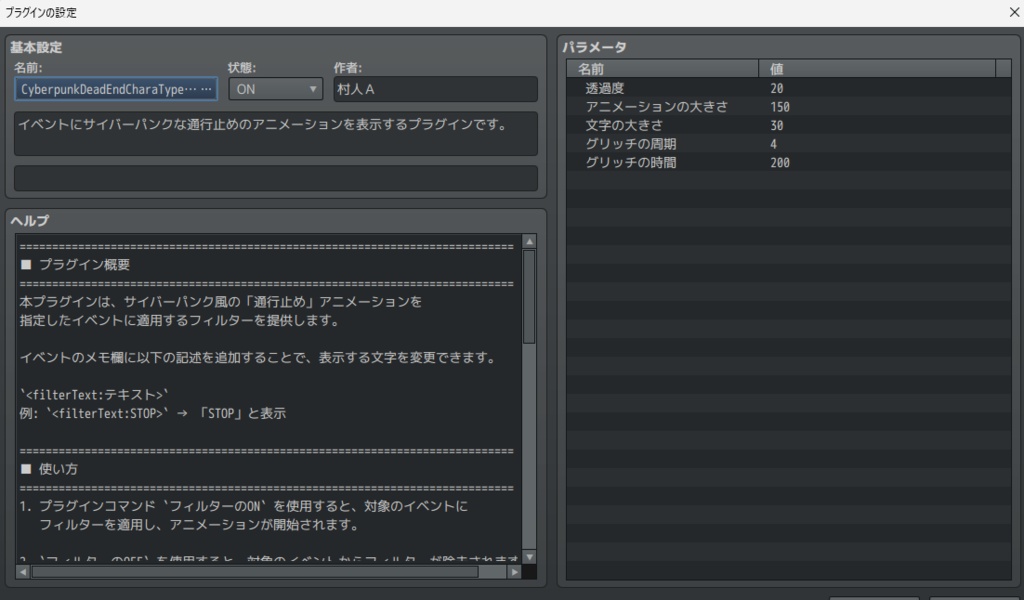
Task: Click the plugin name input field
Action: point(100,89)
